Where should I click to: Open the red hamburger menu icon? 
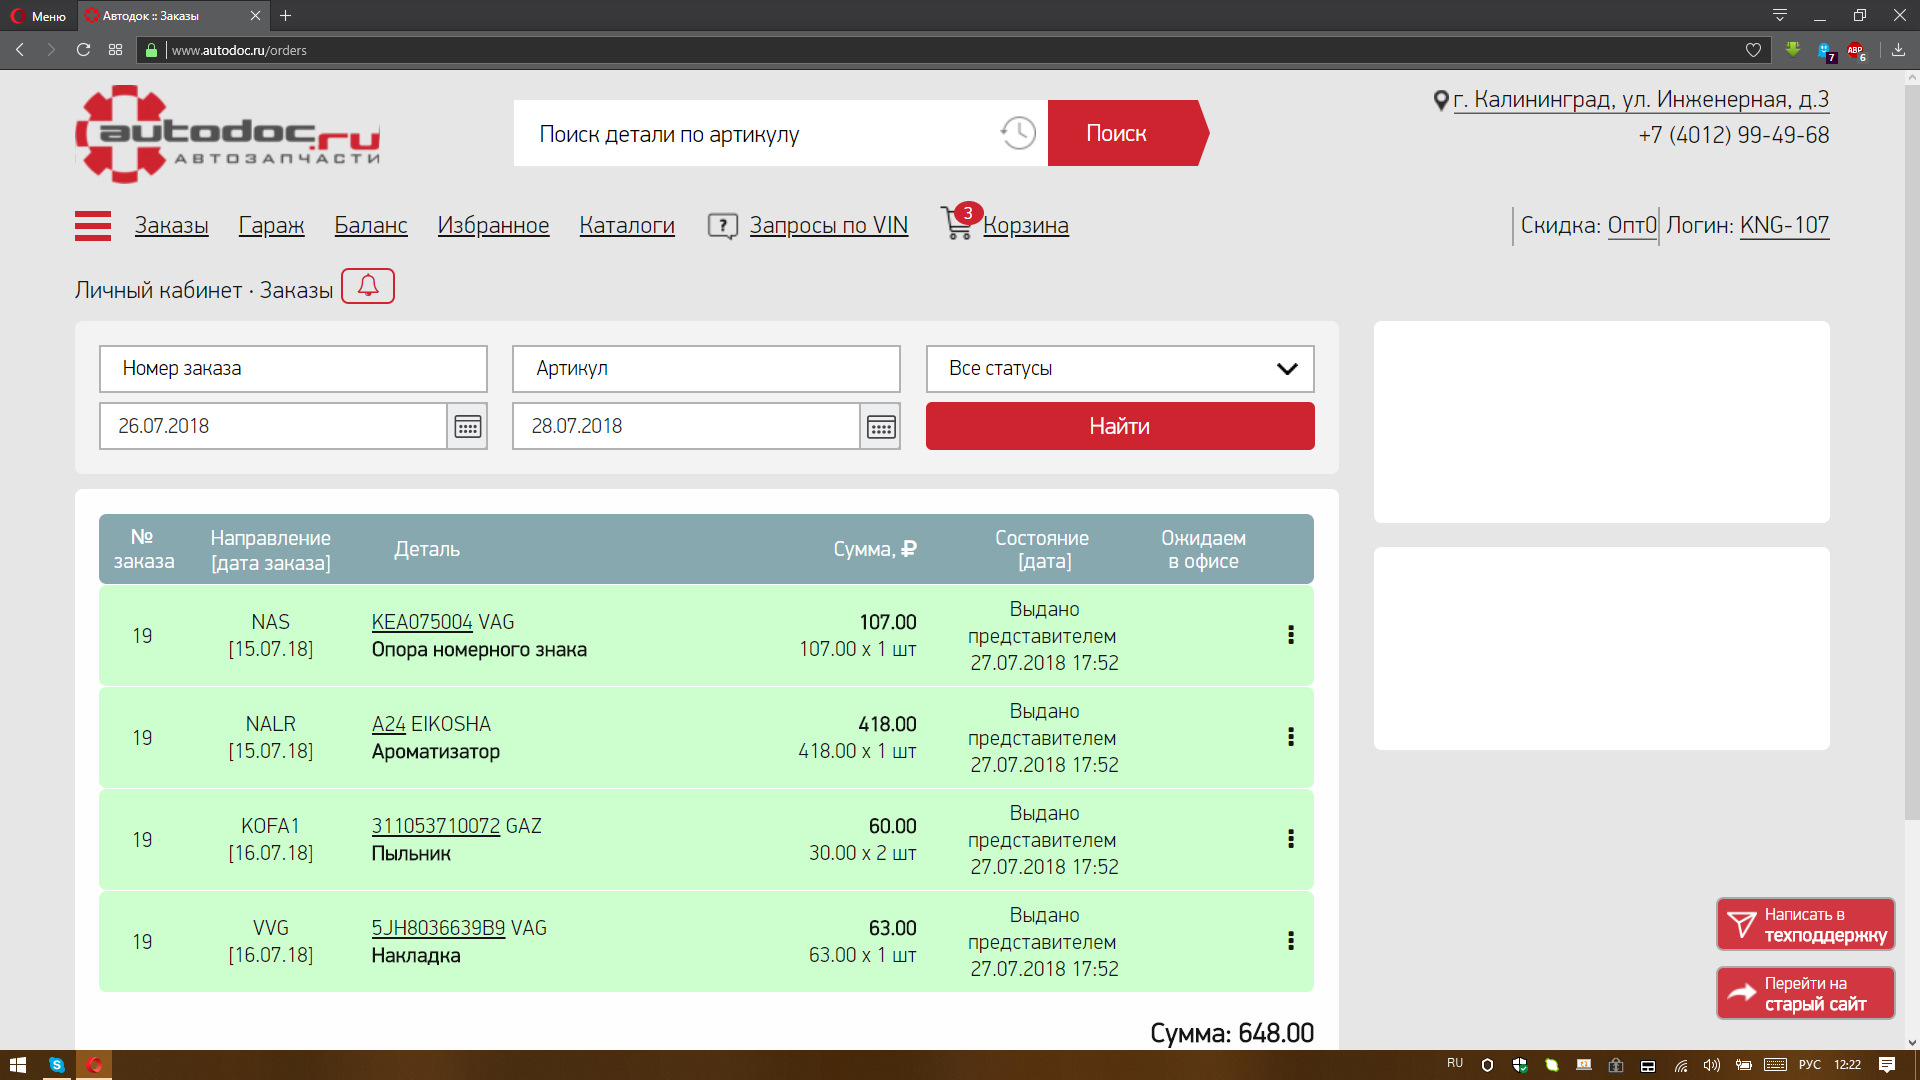(93, 226)
